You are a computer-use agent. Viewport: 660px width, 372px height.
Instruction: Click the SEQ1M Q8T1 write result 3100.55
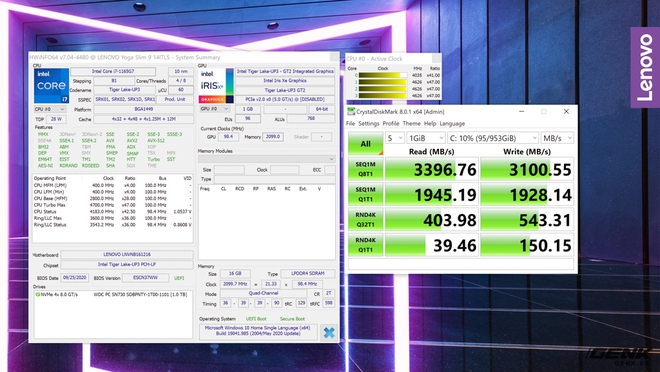[527, 169]
